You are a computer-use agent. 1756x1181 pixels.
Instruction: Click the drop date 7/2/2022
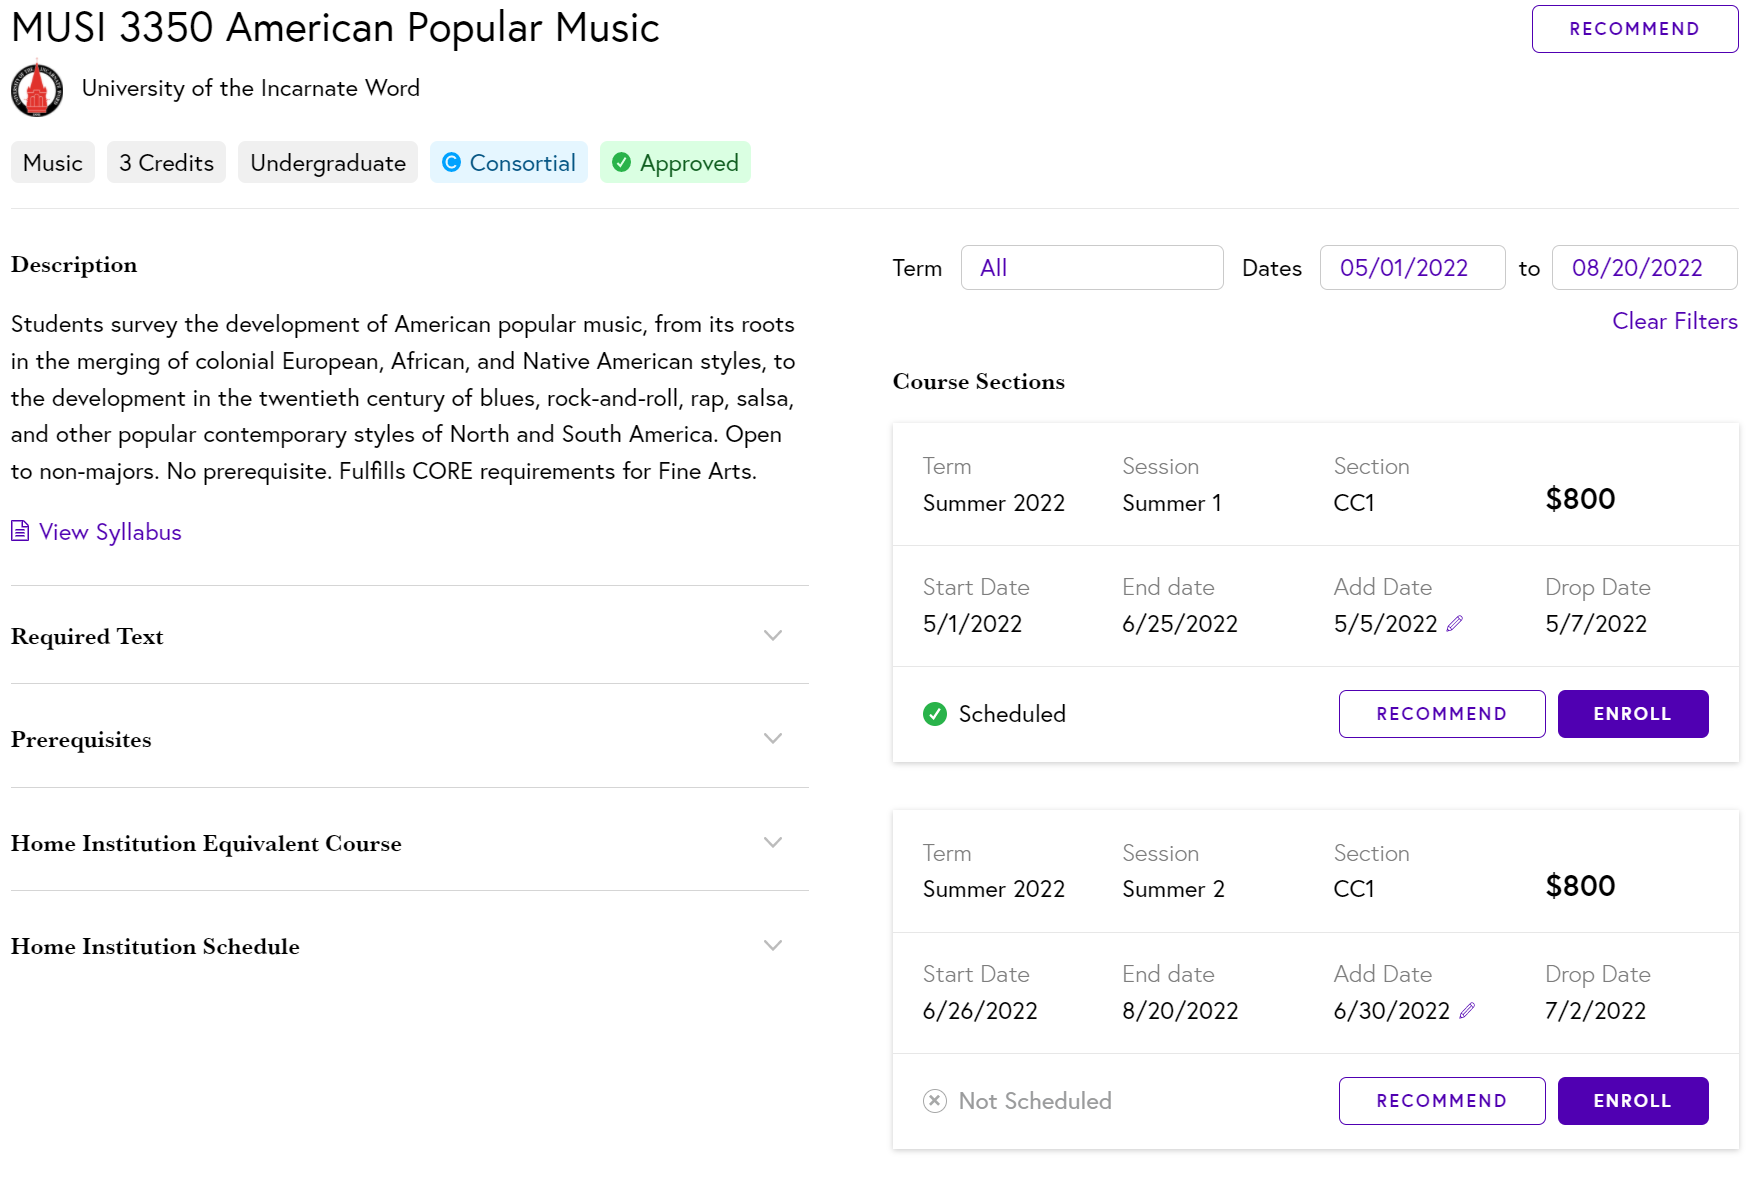click(x=1596, y=1011)
